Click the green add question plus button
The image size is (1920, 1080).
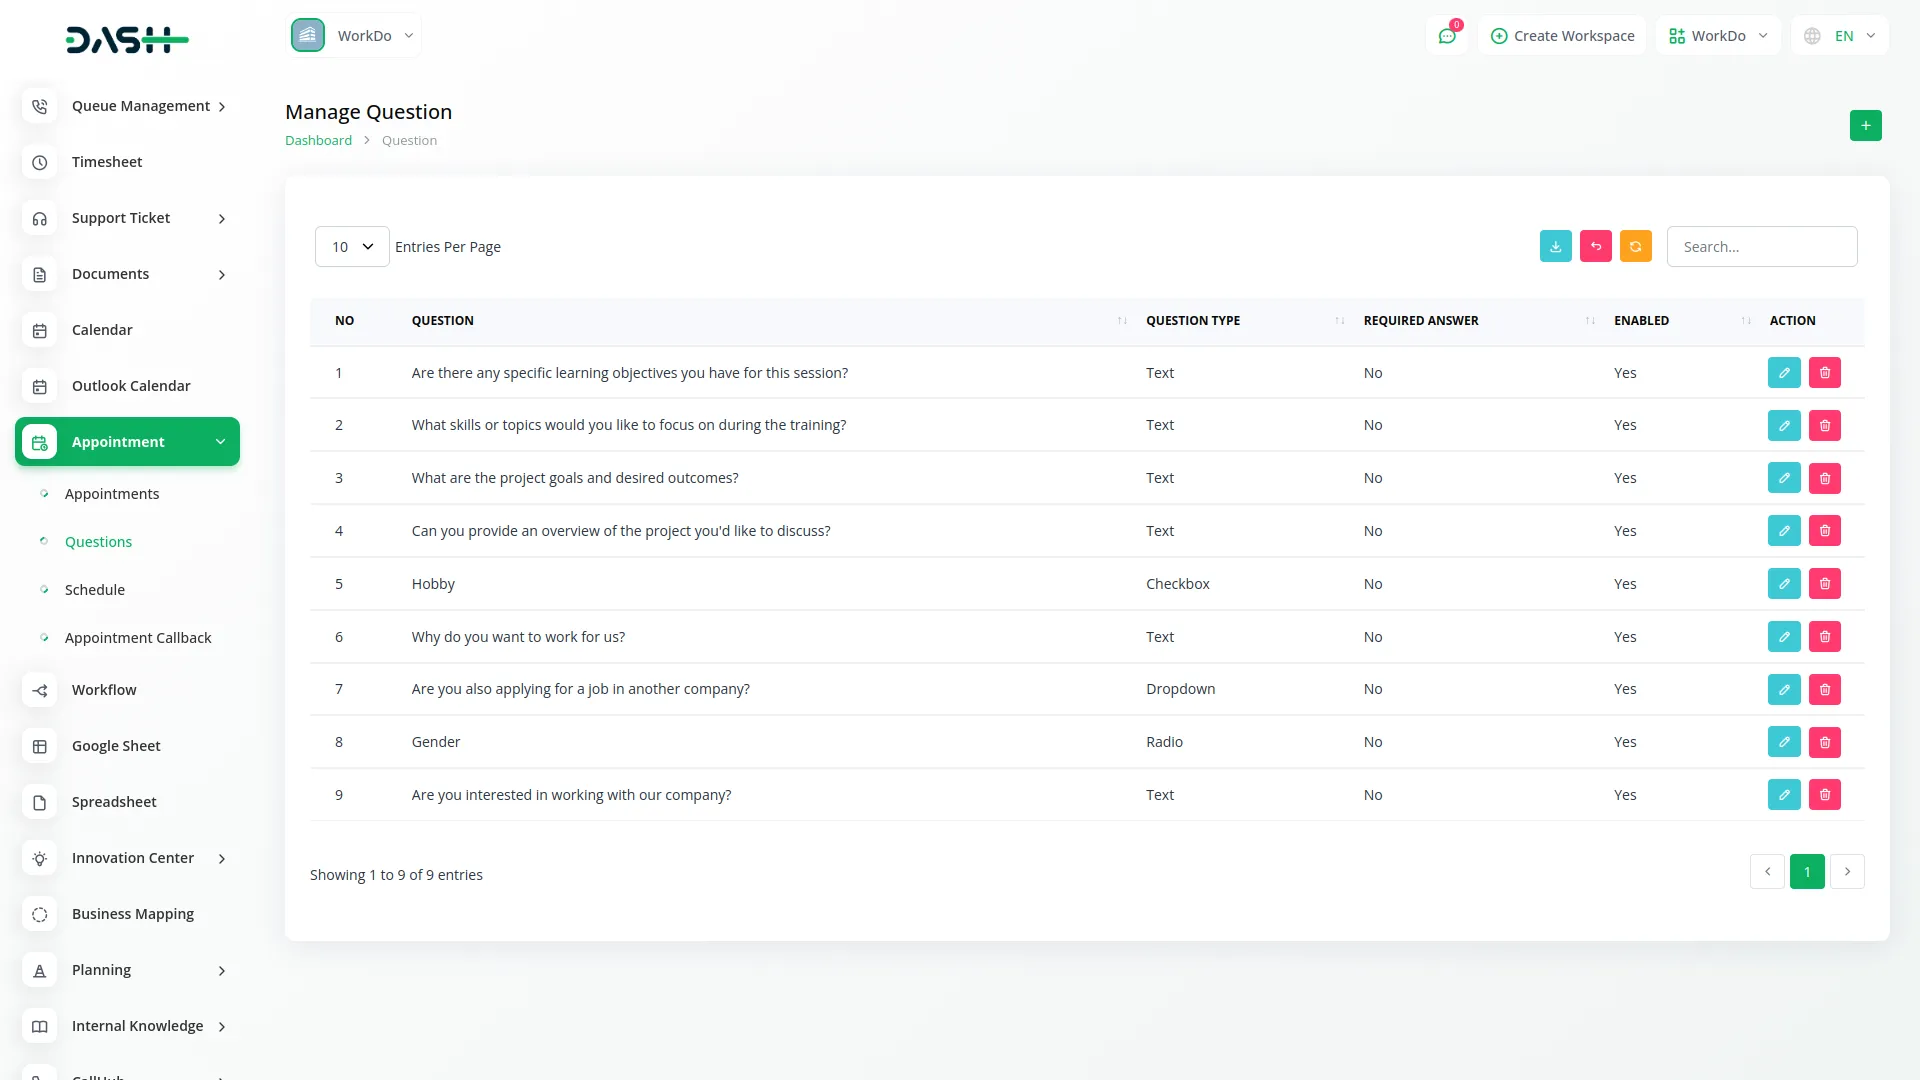point(1865,125)
